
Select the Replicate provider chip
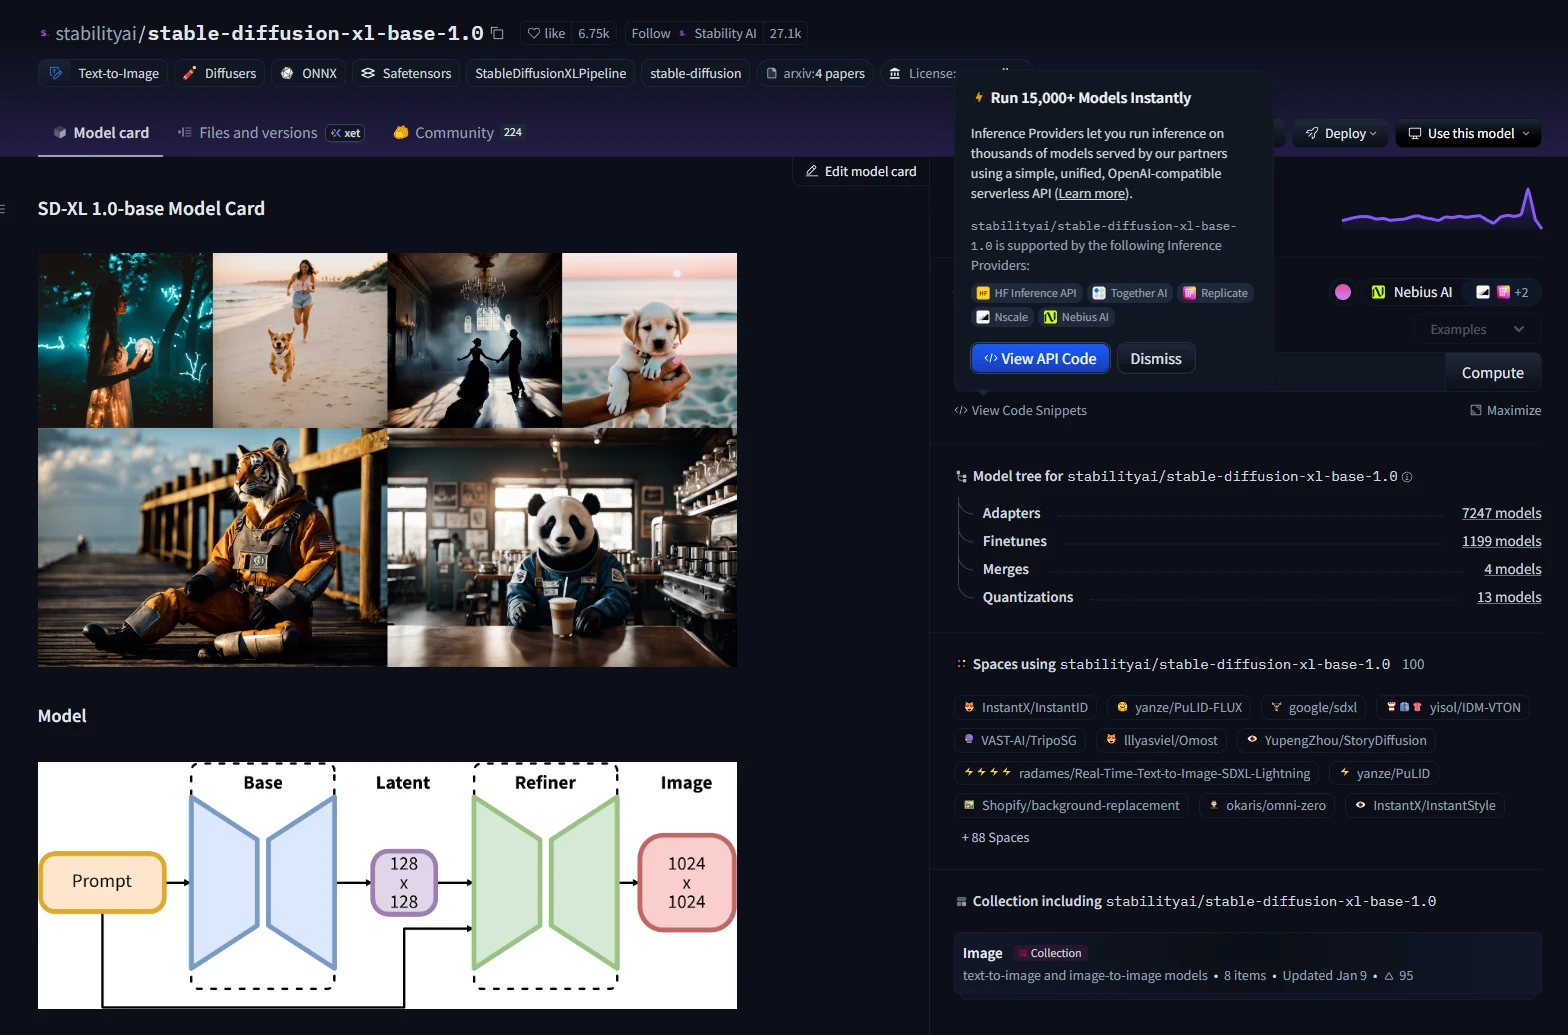1216,293
